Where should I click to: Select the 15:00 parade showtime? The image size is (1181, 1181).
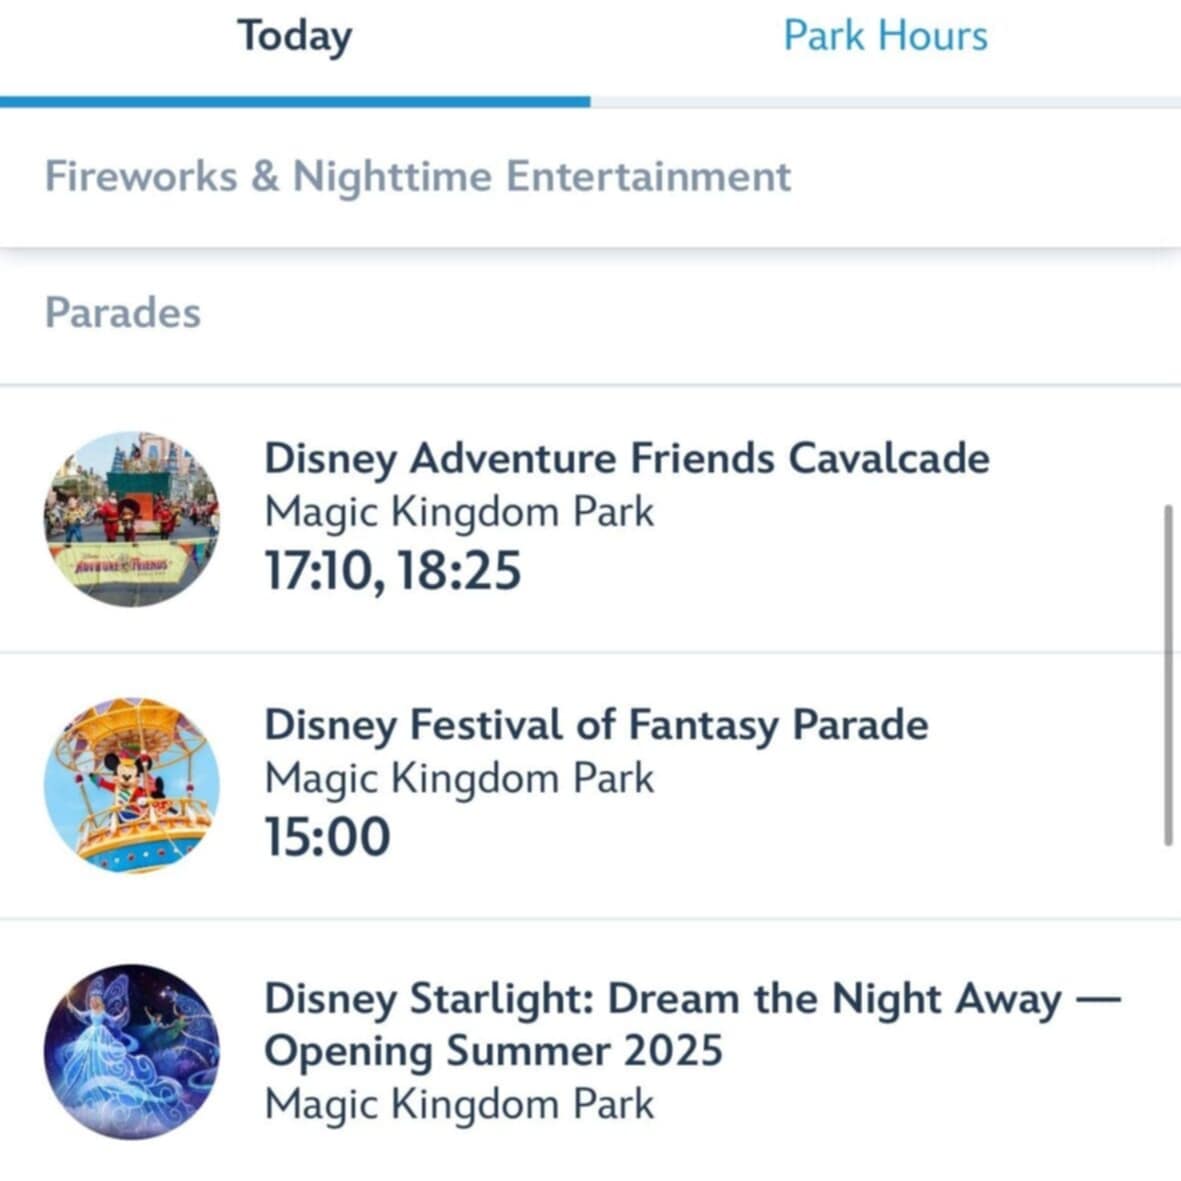(x=327, y=837)
